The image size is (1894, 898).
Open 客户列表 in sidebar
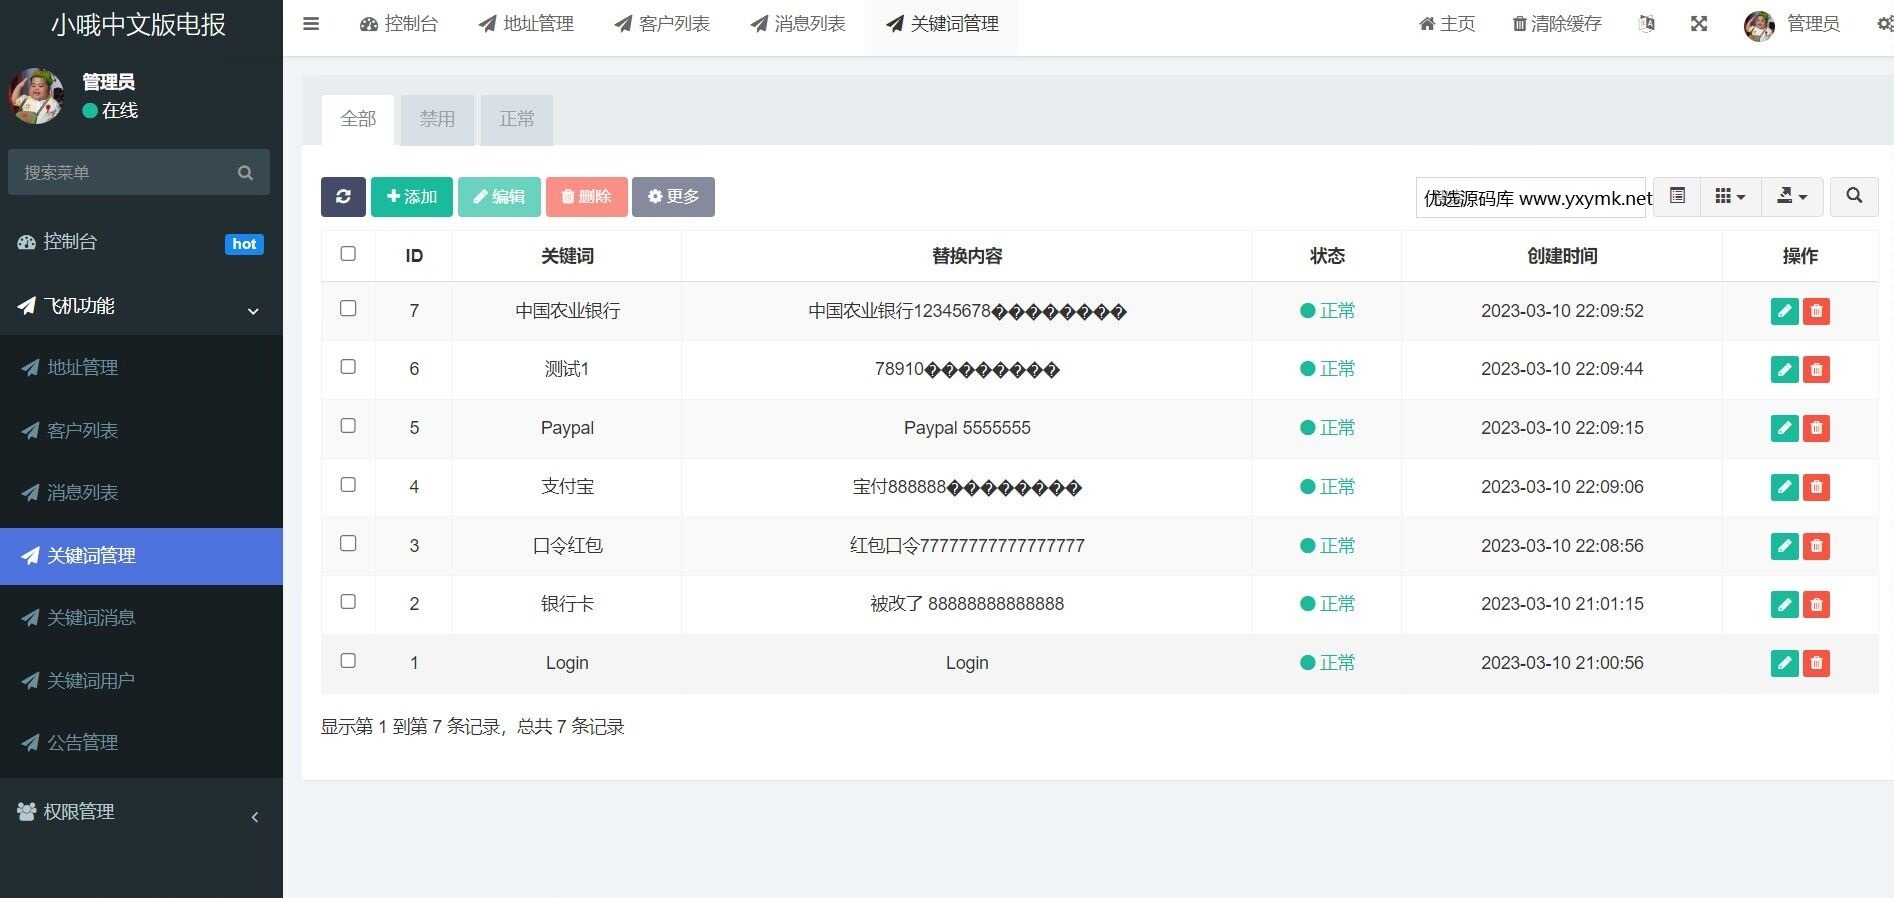[x=141, y=431]
